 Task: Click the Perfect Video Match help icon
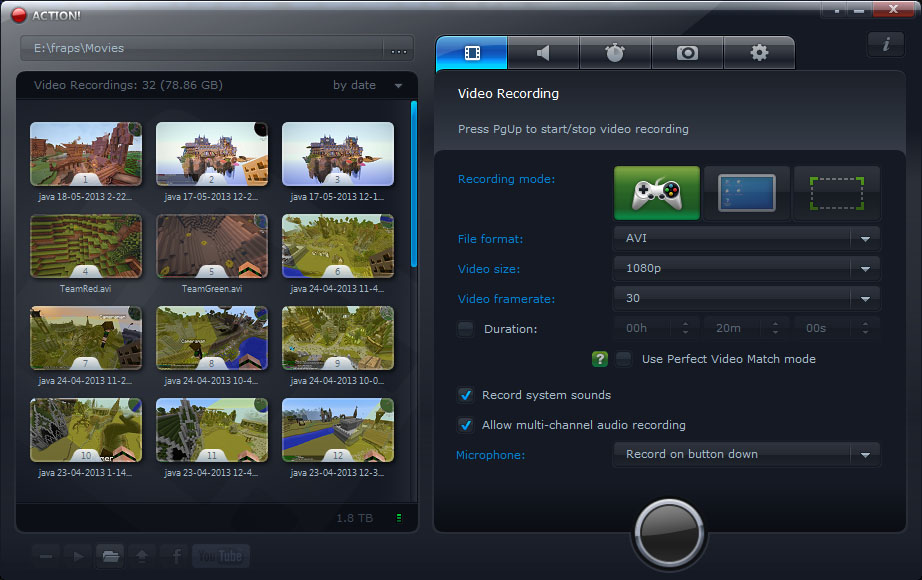600,359
